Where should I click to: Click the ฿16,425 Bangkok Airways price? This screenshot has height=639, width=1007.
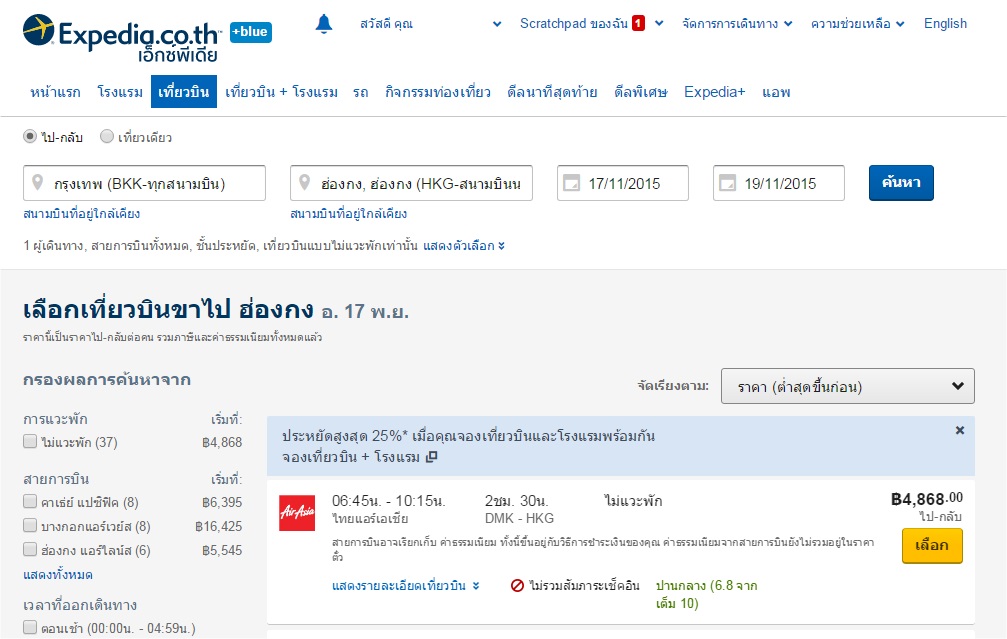[x=219, y=526]
